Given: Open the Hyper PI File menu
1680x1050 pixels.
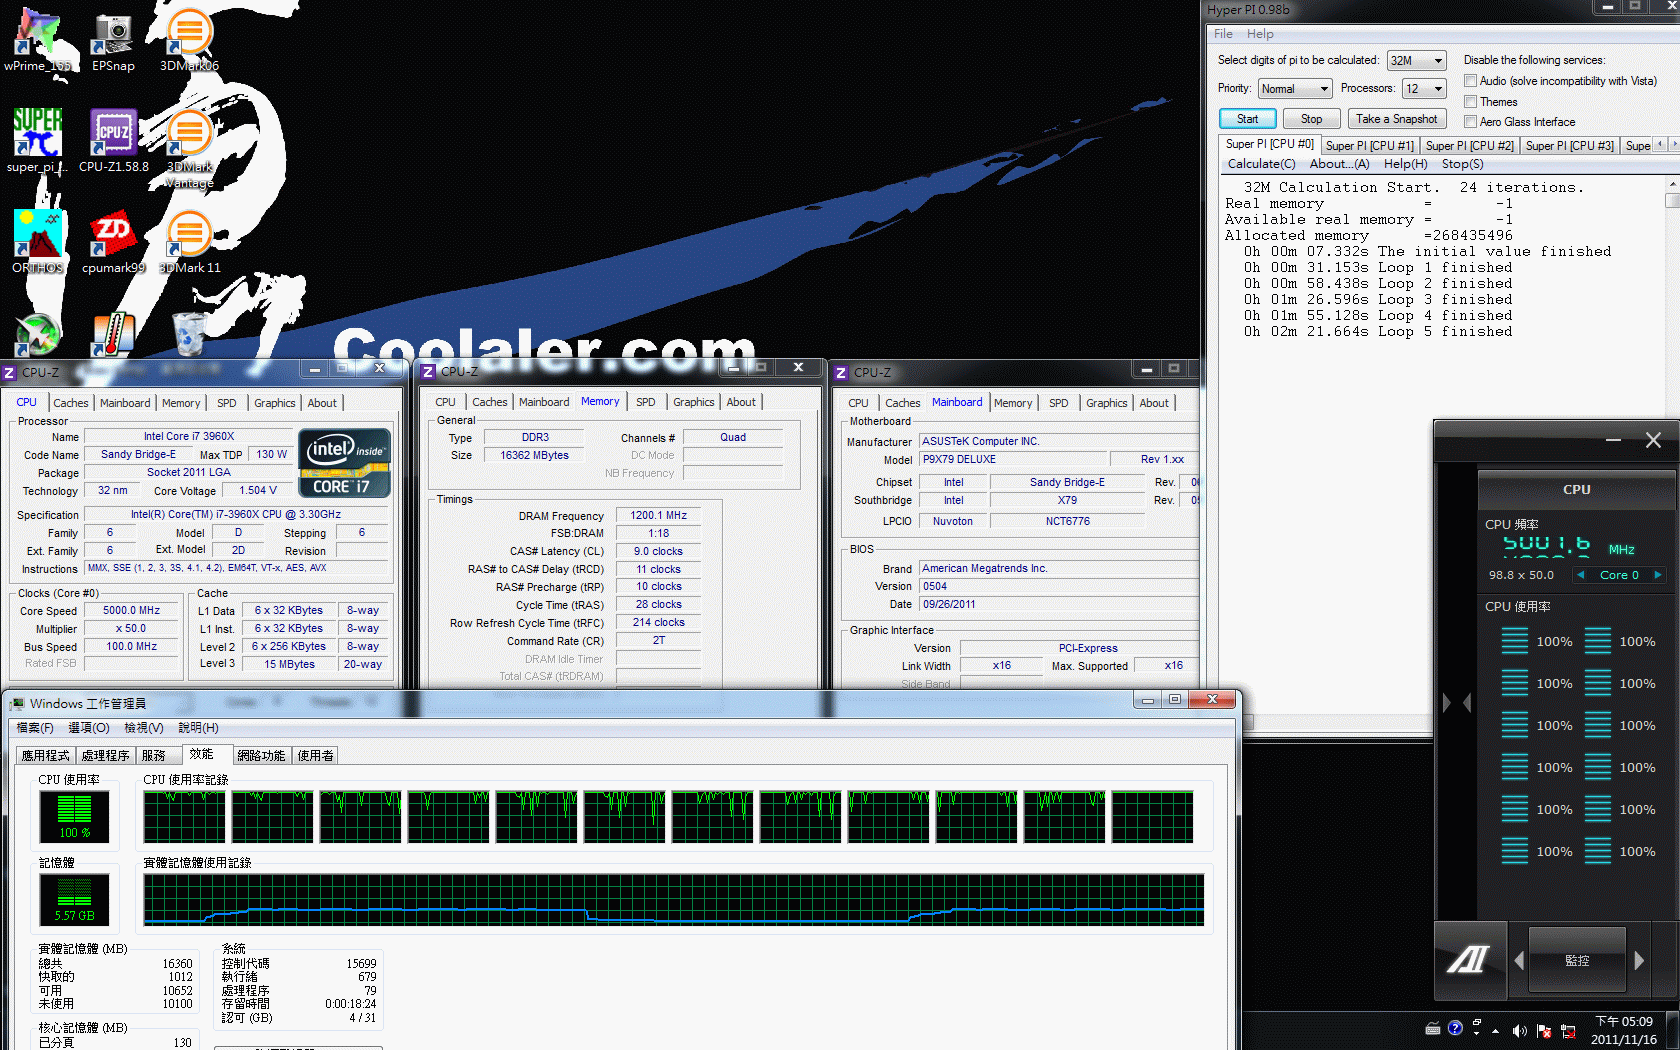Looking at the screenshot, I should (x=1223, y=34).
